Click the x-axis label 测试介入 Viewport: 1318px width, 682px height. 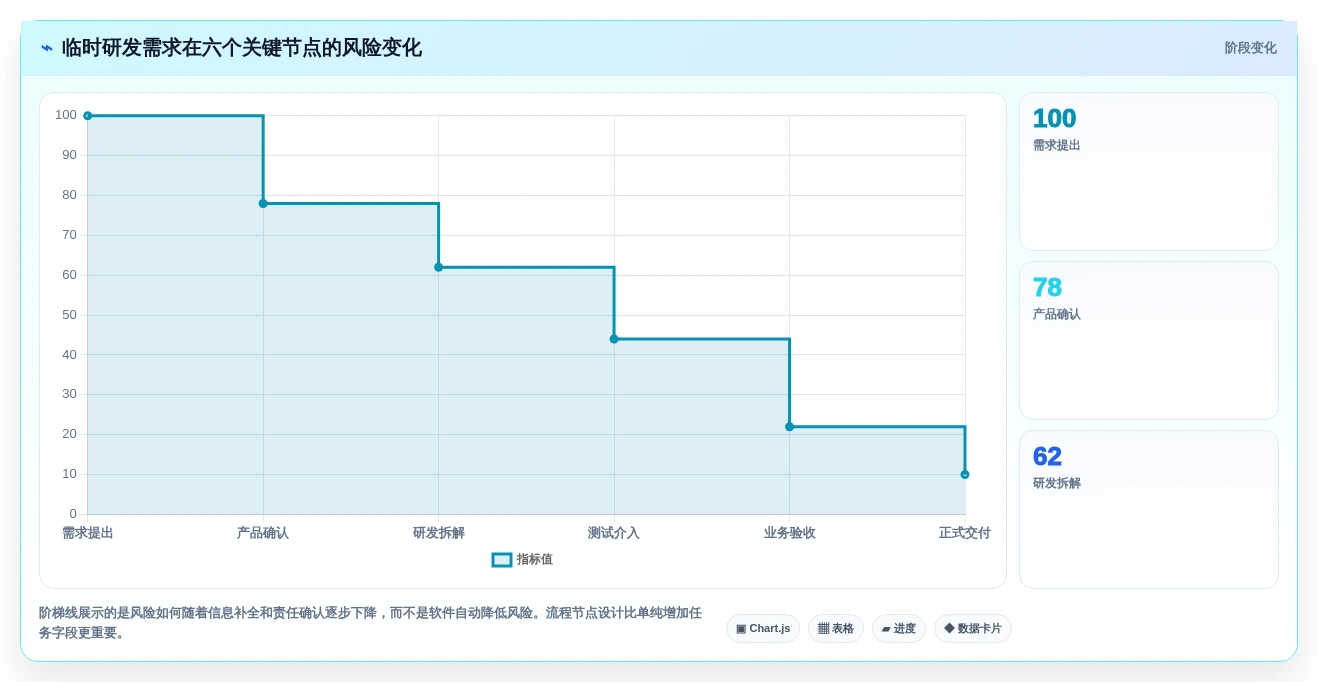[x=614, y=533]
